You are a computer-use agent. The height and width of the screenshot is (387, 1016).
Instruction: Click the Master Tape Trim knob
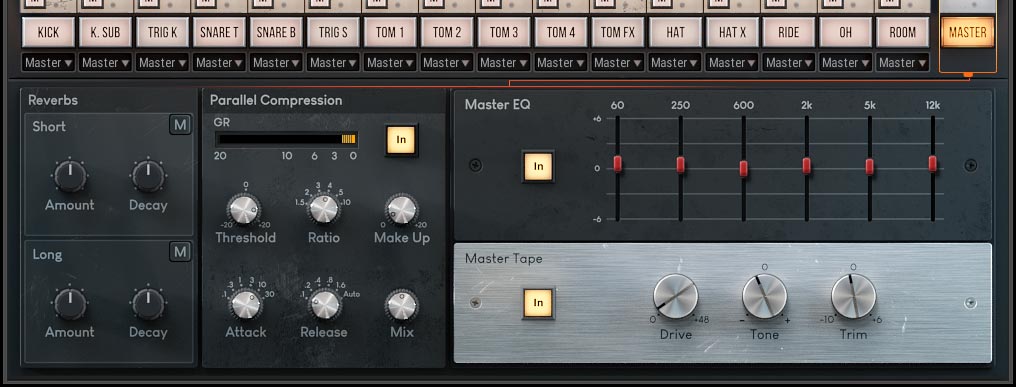pos(853,297)
